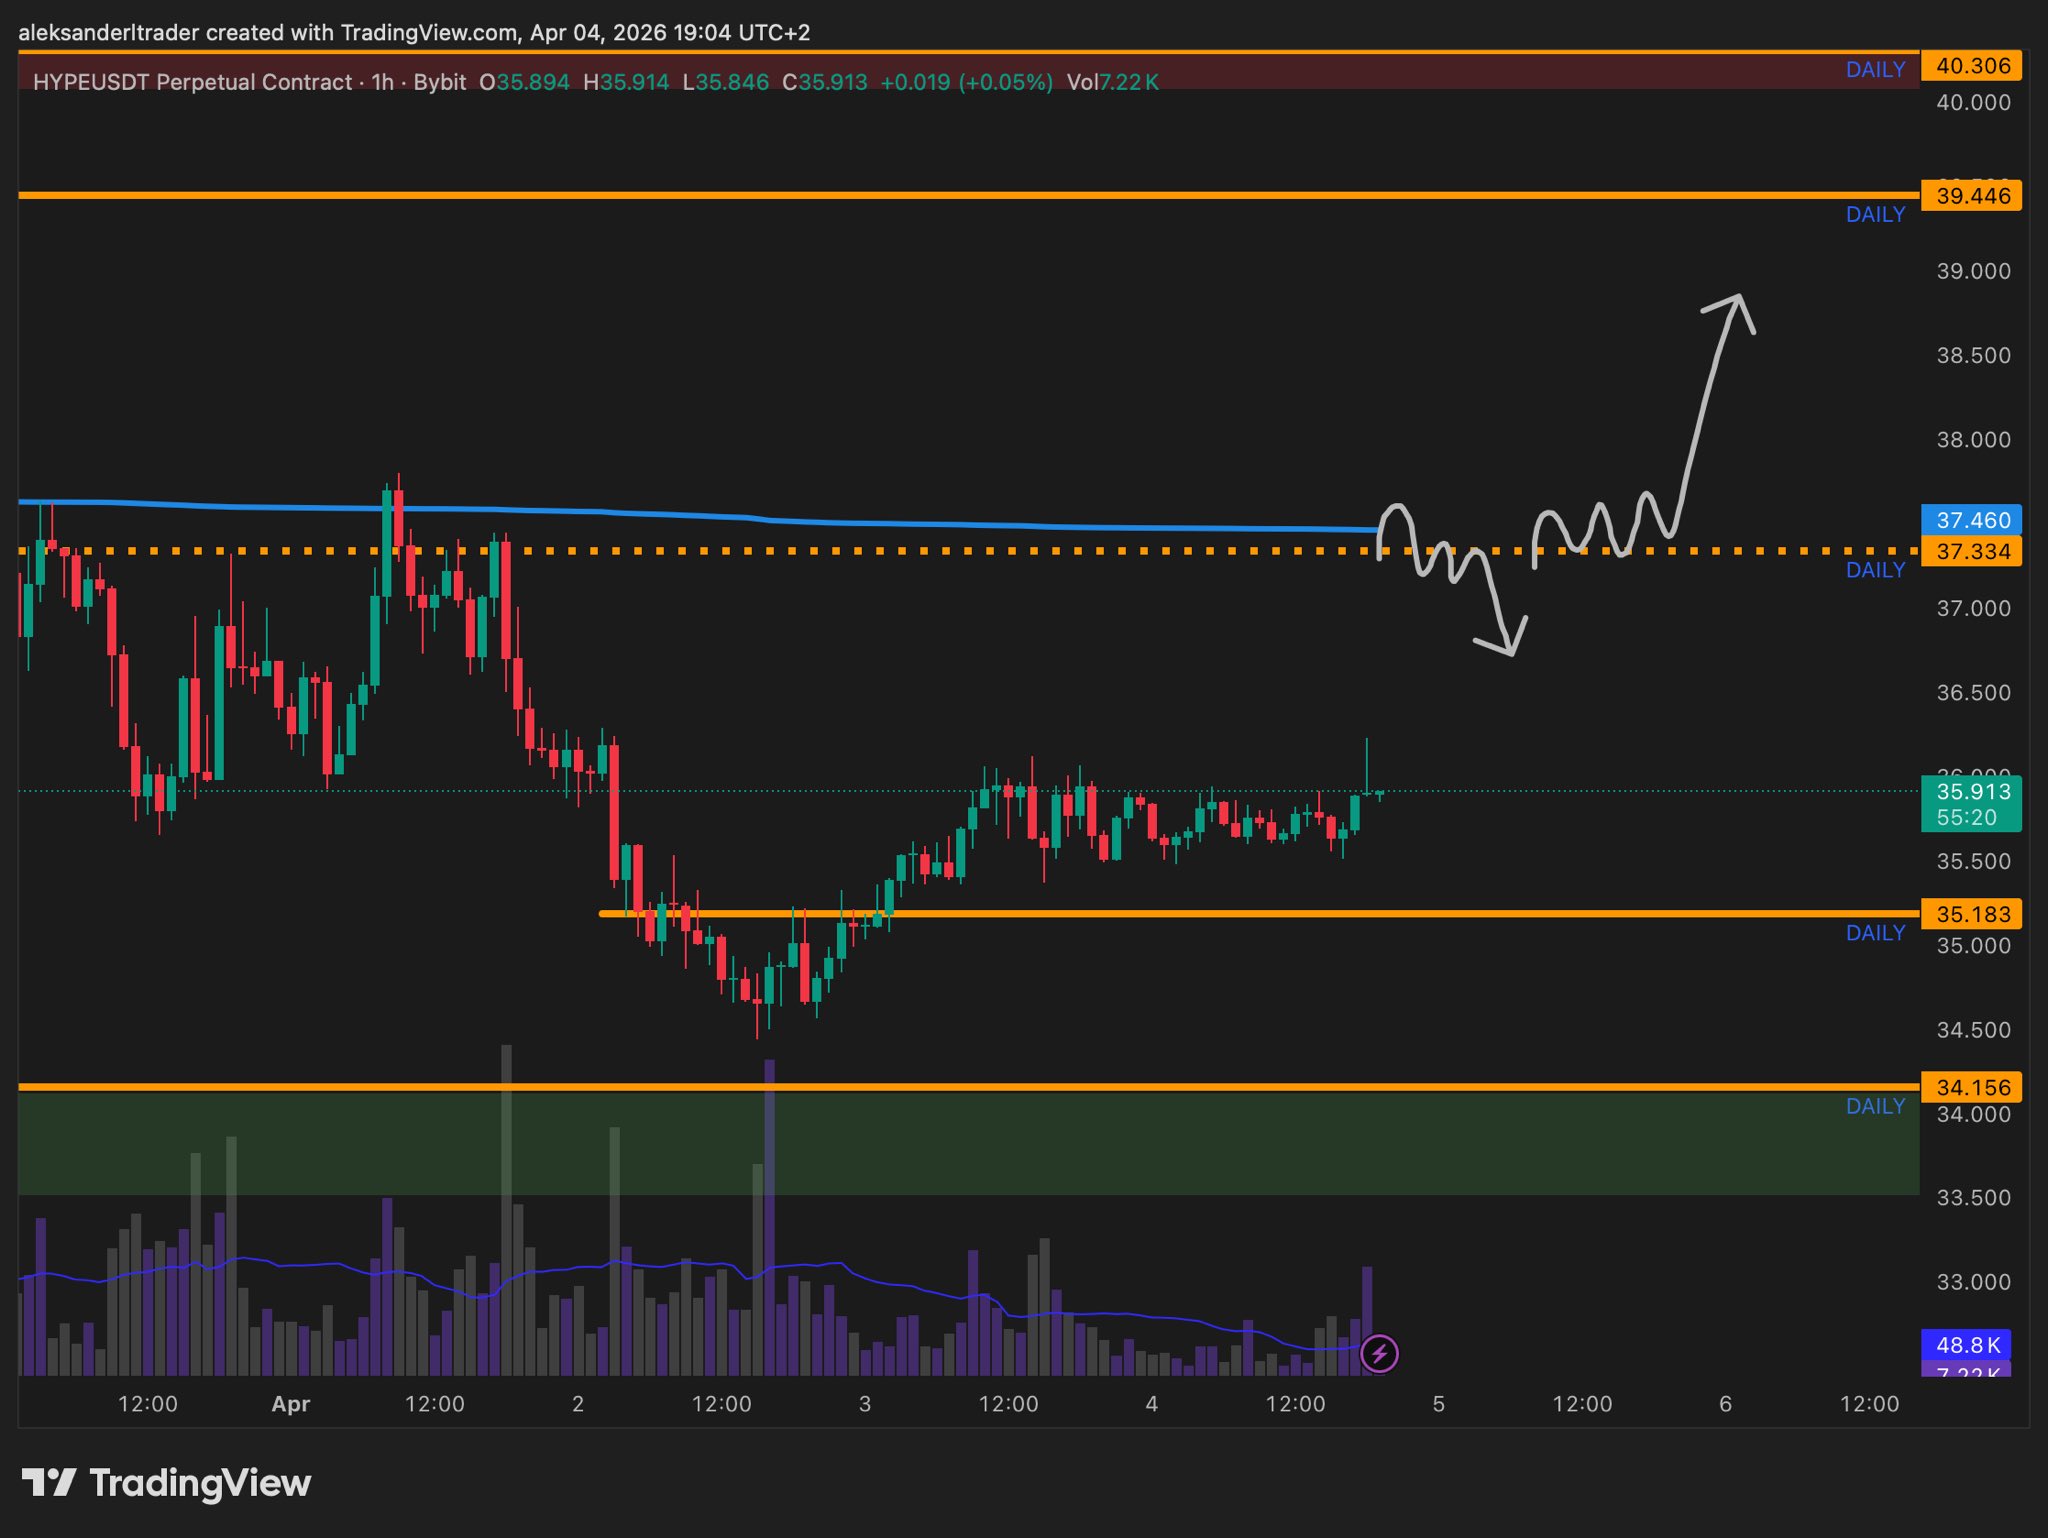This screenshot has height=1538, width=2048.
Task: Click the 34.156 orange price label
Action: 1971,1087
